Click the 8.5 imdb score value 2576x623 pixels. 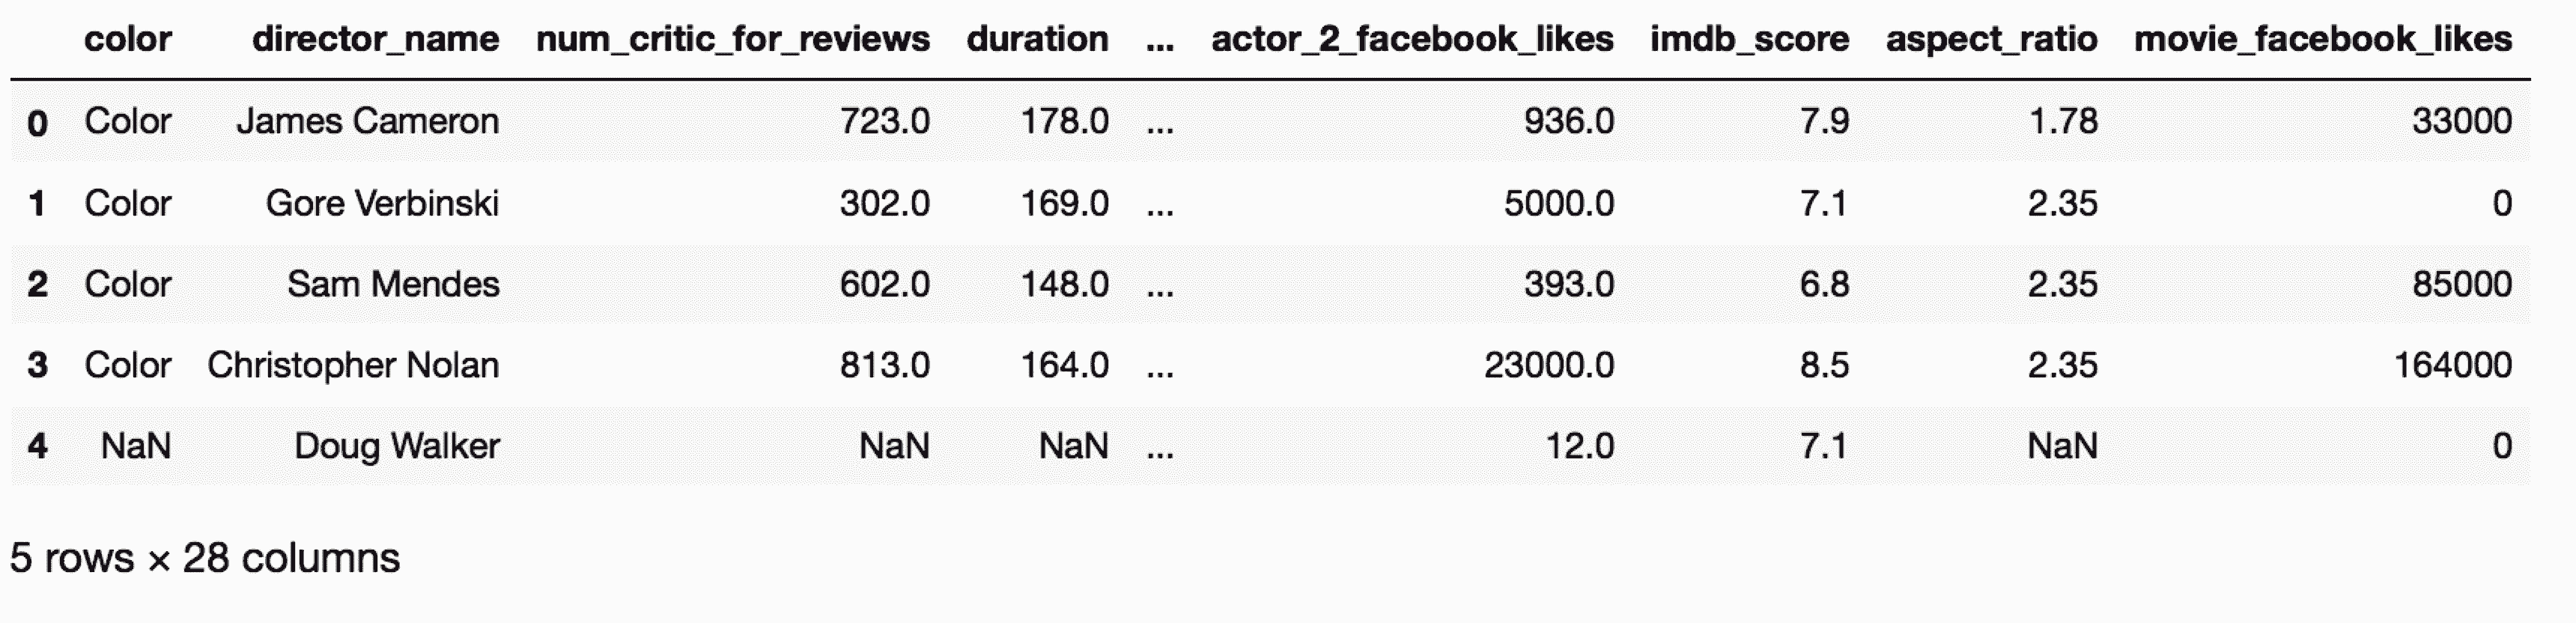1824,365
